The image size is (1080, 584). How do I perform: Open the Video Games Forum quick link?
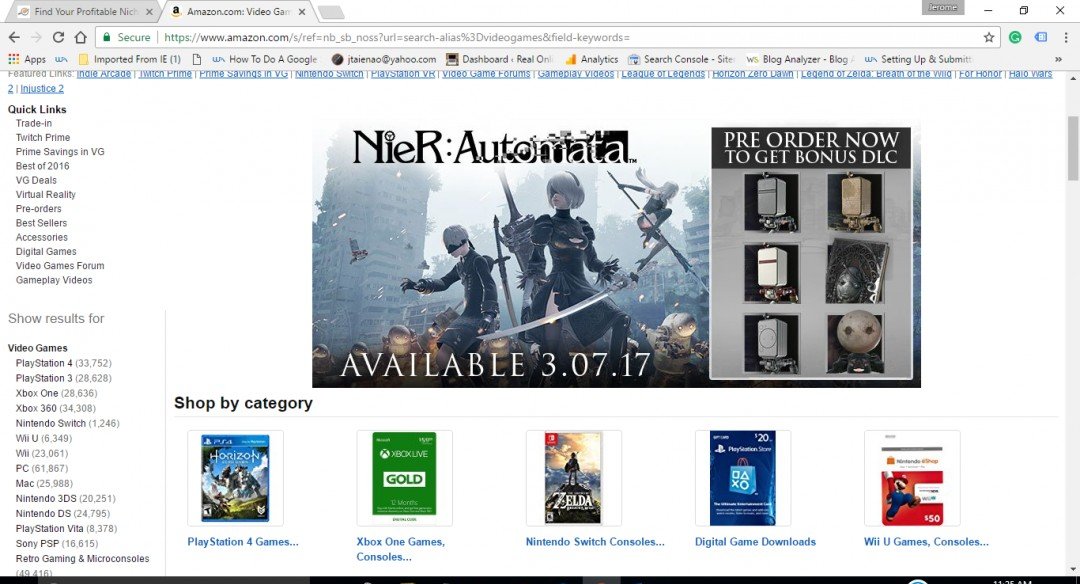(60, 266)
